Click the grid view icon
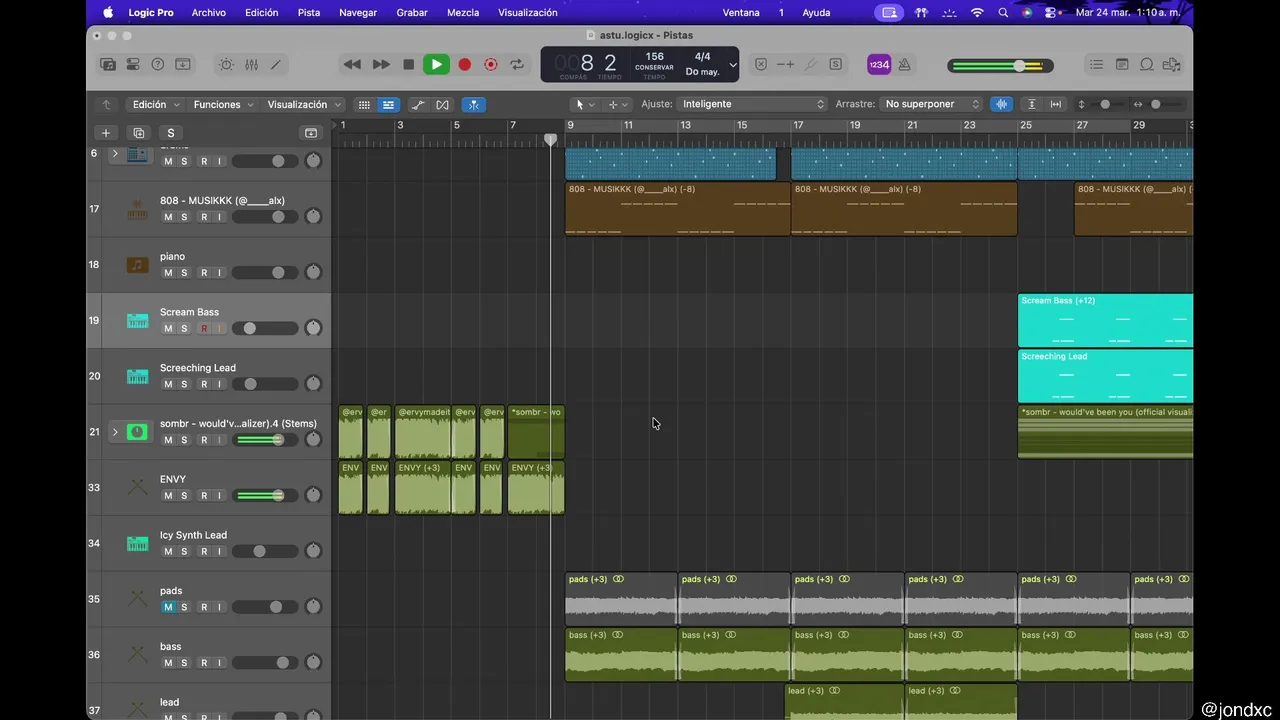This screenshot has height=720, width=1280. click(x=364, y=104)
